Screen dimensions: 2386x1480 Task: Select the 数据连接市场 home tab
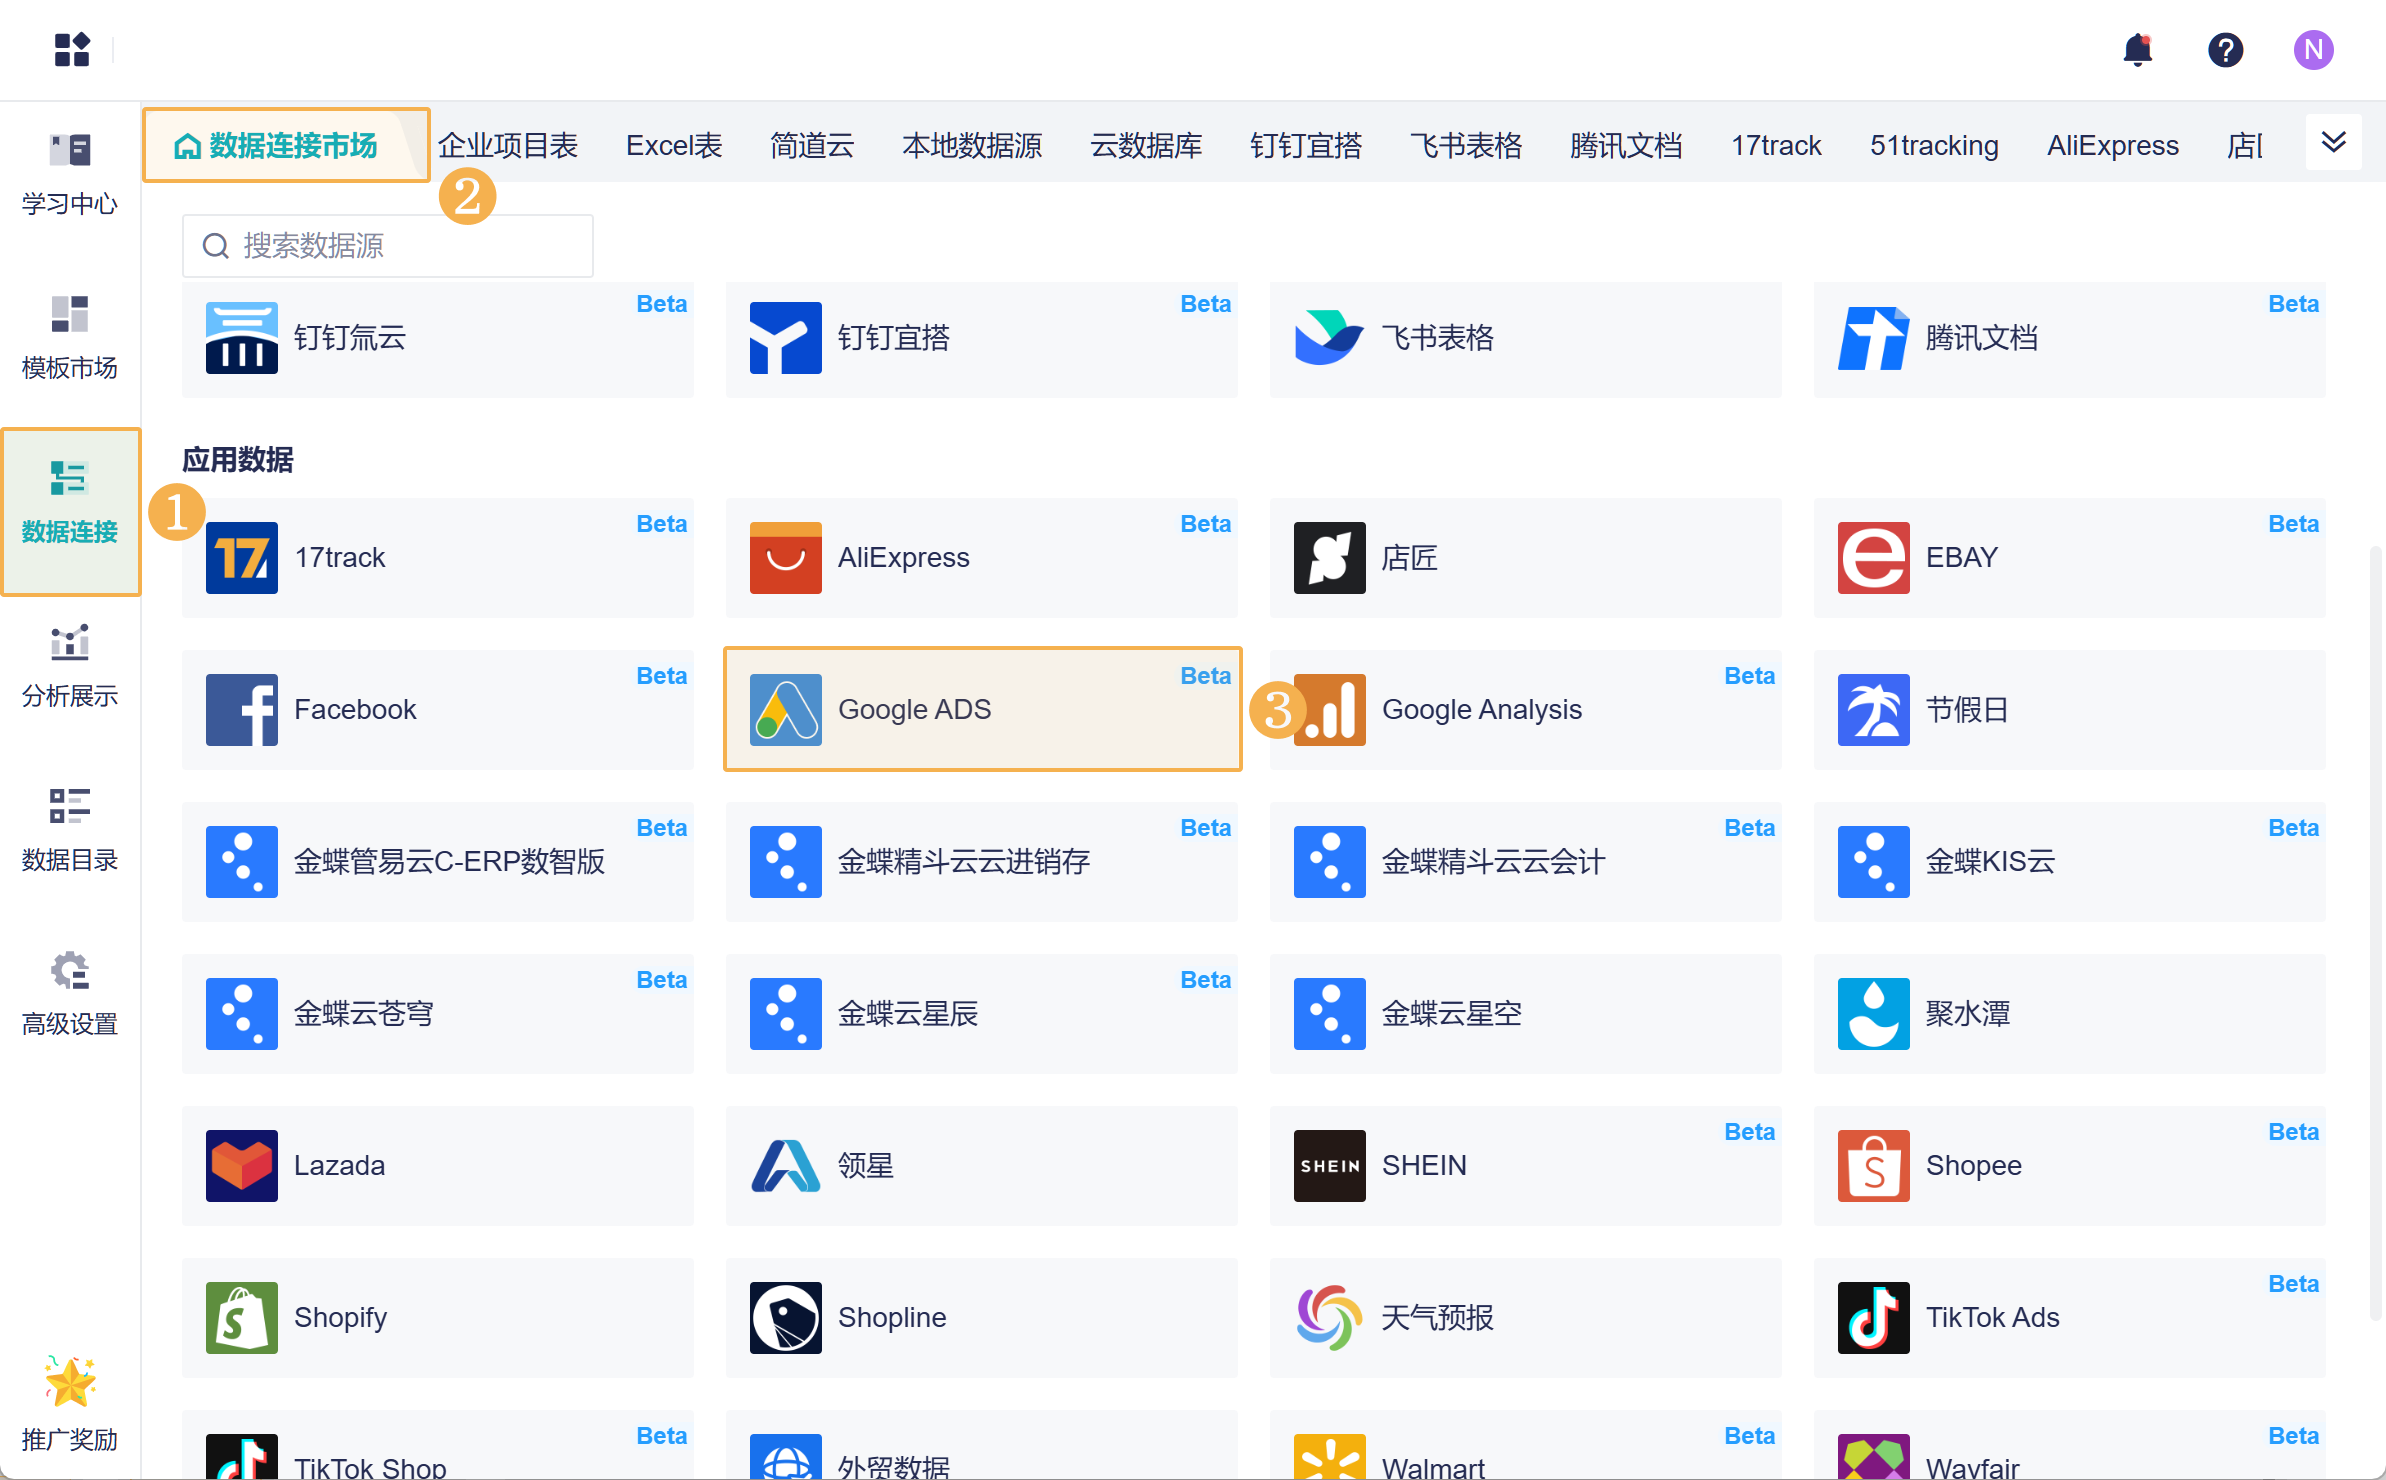point(286,146)
